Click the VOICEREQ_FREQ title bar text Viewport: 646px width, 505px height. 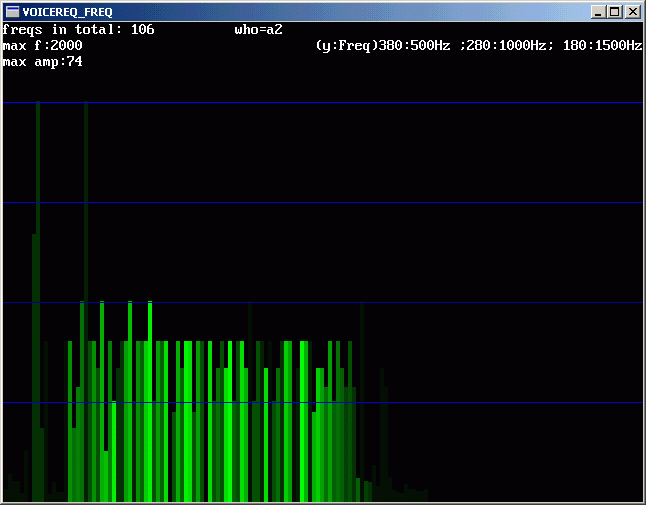[67, 12]
